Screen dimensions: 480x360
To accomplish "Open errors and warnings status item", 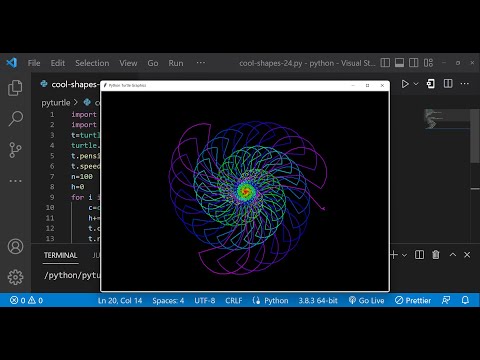I will coord(26,300).
